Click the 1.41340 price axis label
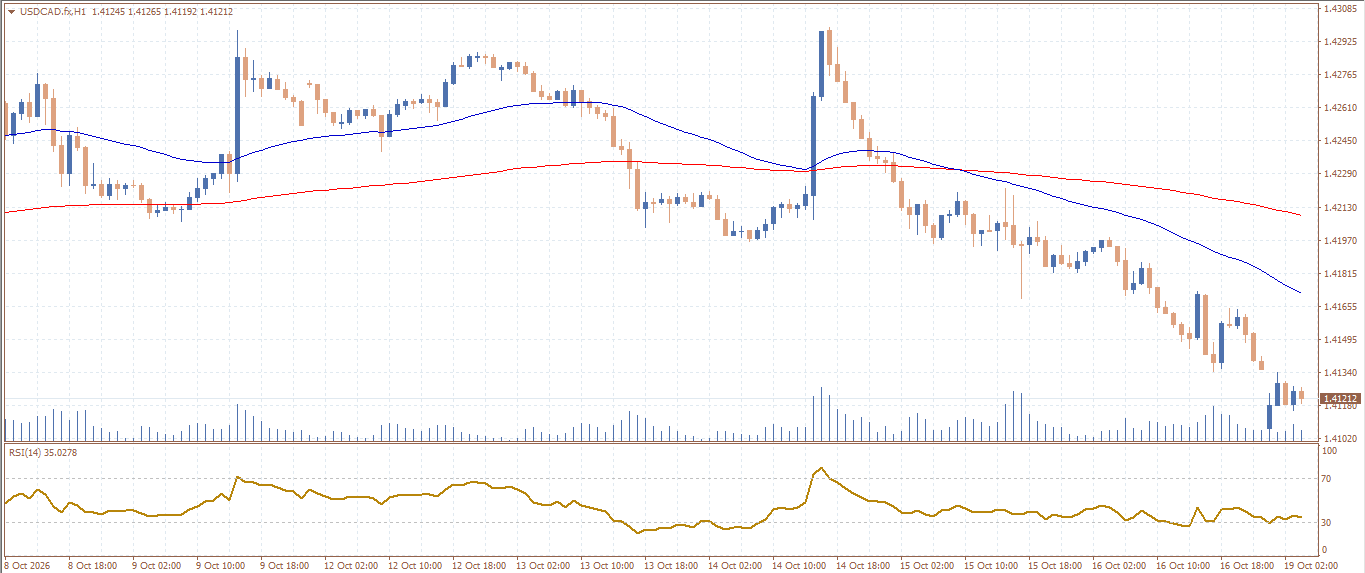Viewport: 1365px width, 573px height. click(1339, 373)
